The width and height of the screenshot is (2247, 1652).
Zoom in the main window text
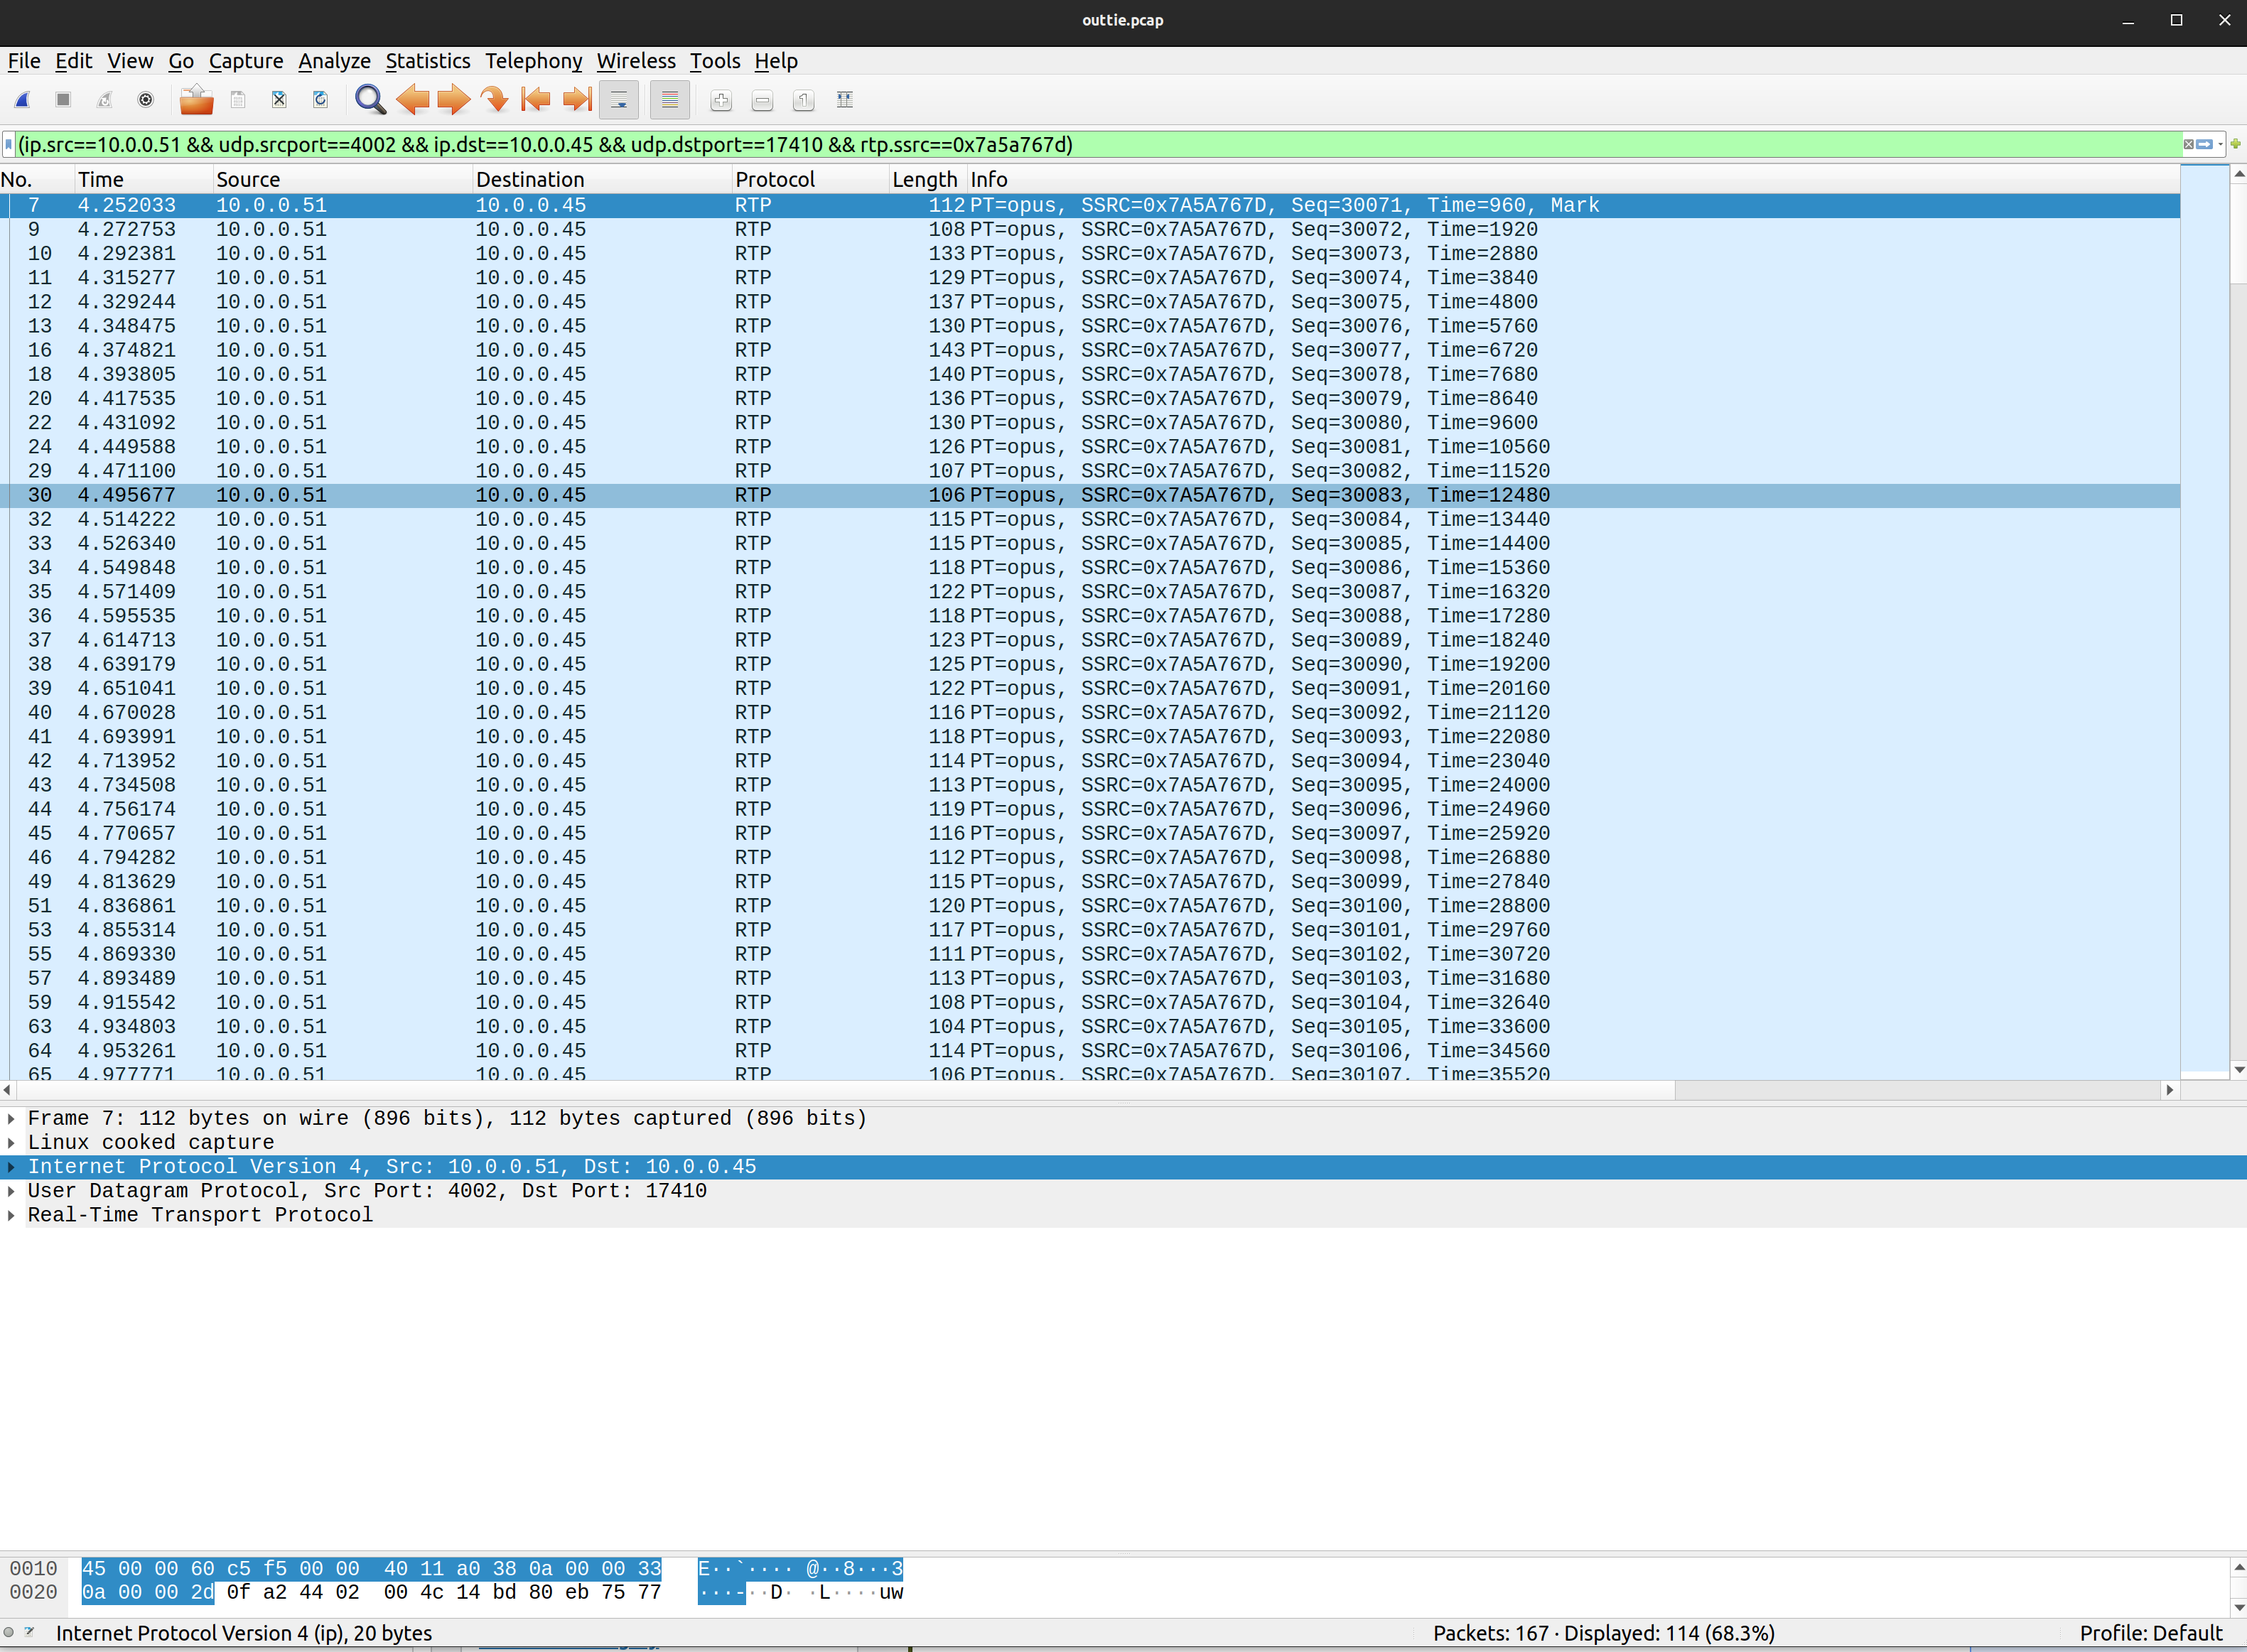pyautogui.click(x=721, y=100)
